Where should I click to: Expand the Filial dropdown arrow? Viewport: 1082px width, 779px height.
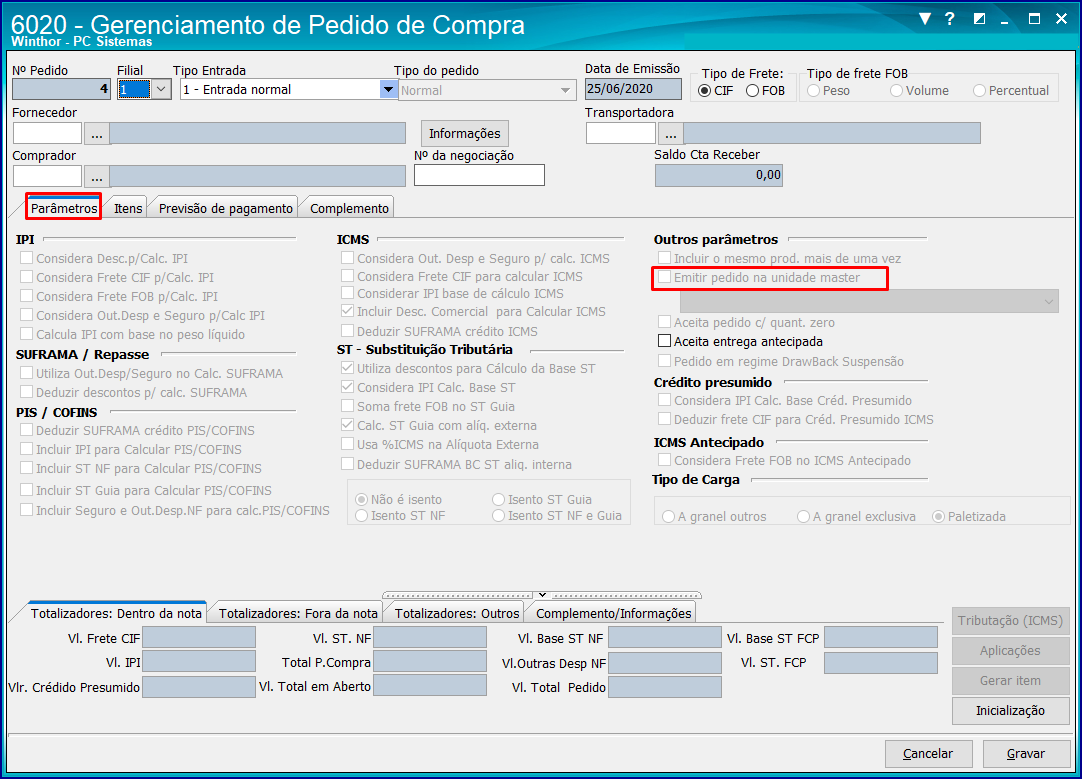[x=161, y=89]
